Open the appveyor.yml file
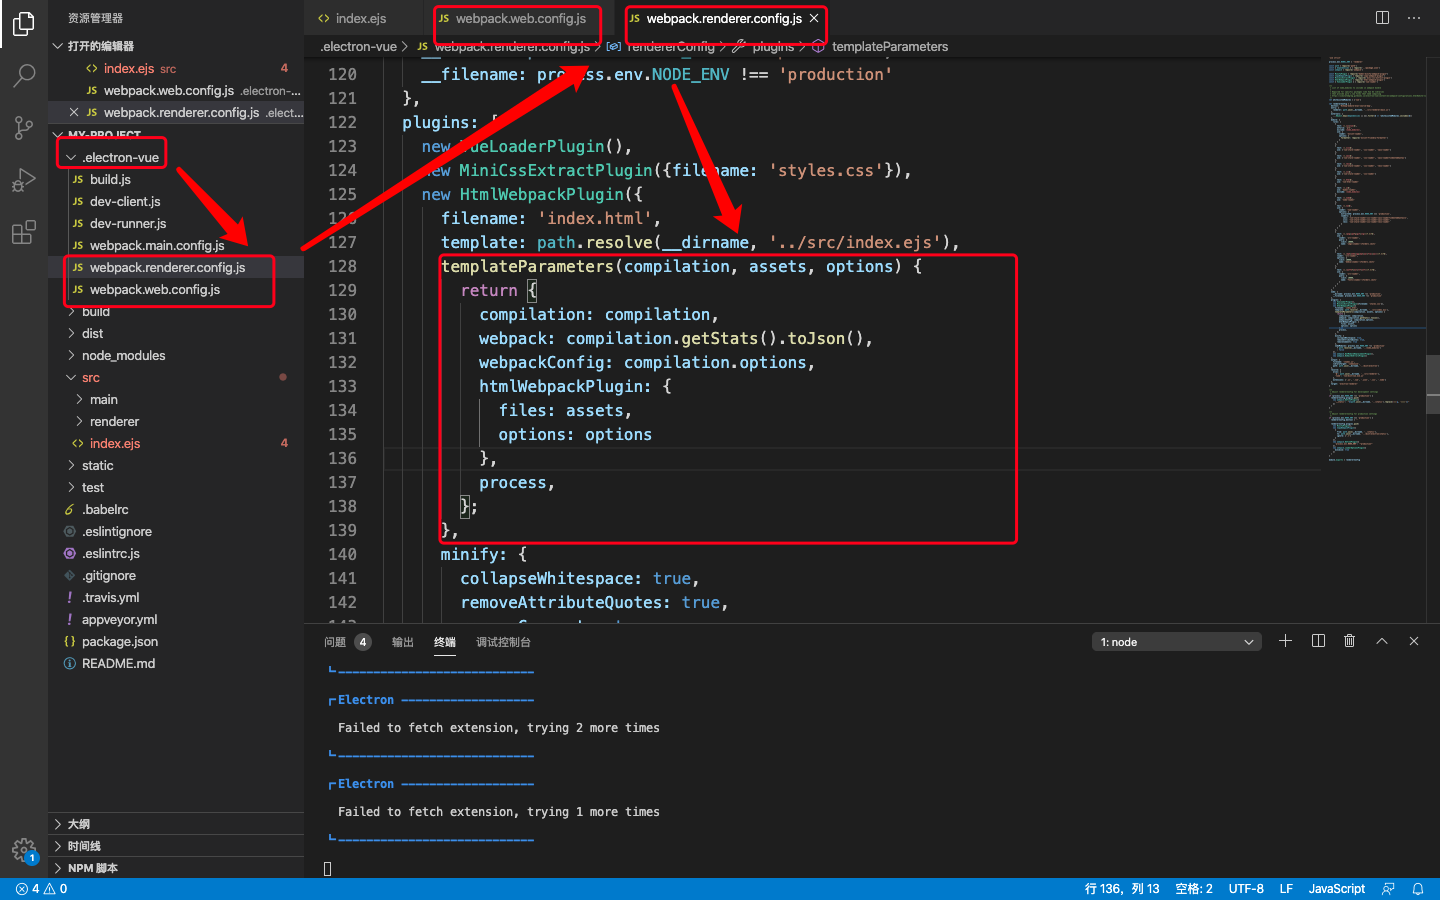Viewport: 1440px width, 900px height. pyautogui.click(x=176, y=619)
